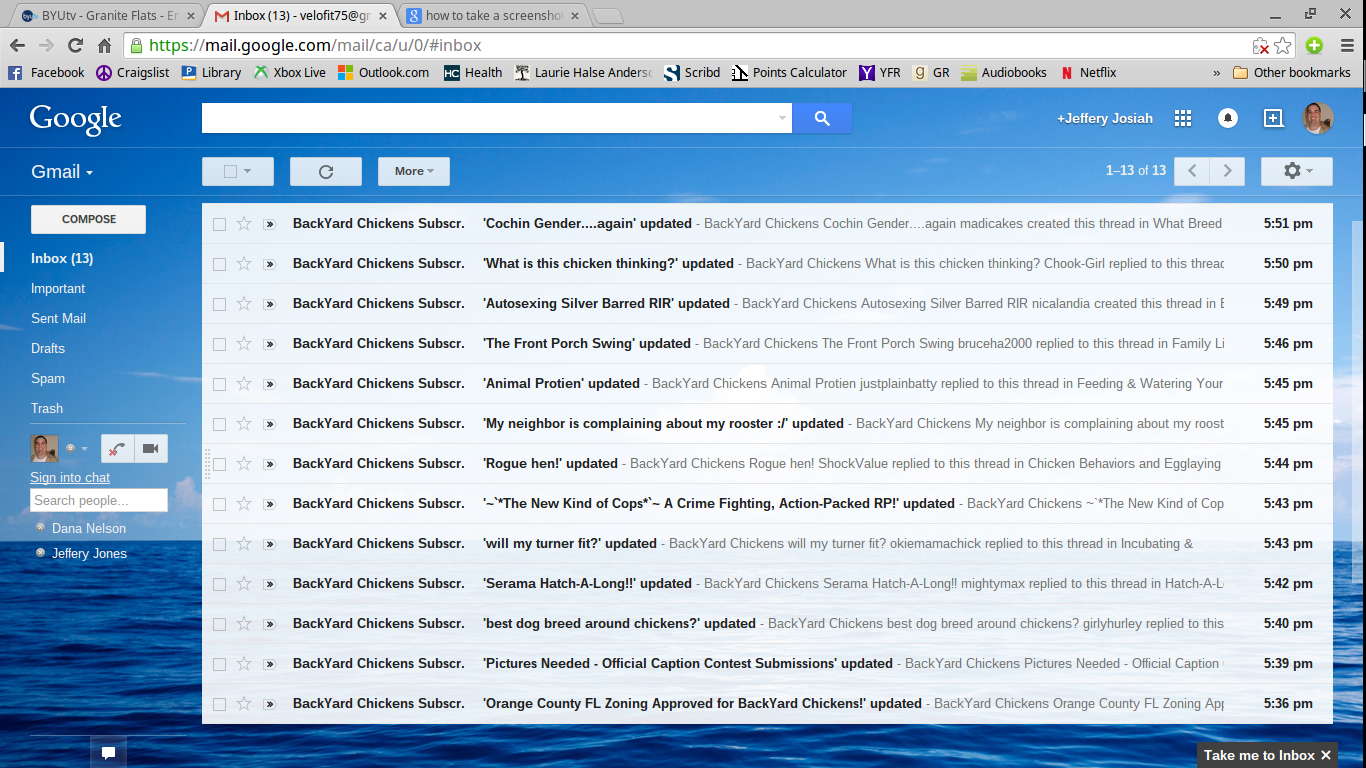
Task: Click the blue search magnifier button
Action: tap(822, 118)
